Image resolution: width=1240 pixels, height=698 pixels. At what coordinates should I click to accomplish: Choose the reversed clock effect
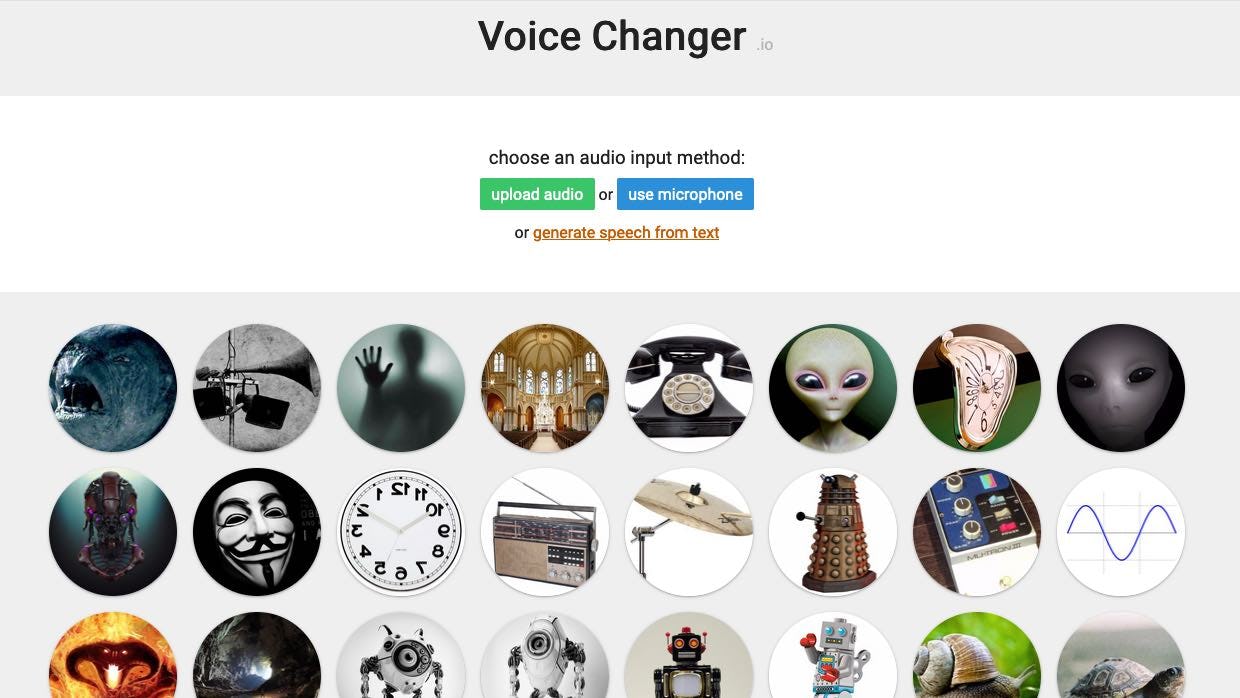[x=401, y=532]
